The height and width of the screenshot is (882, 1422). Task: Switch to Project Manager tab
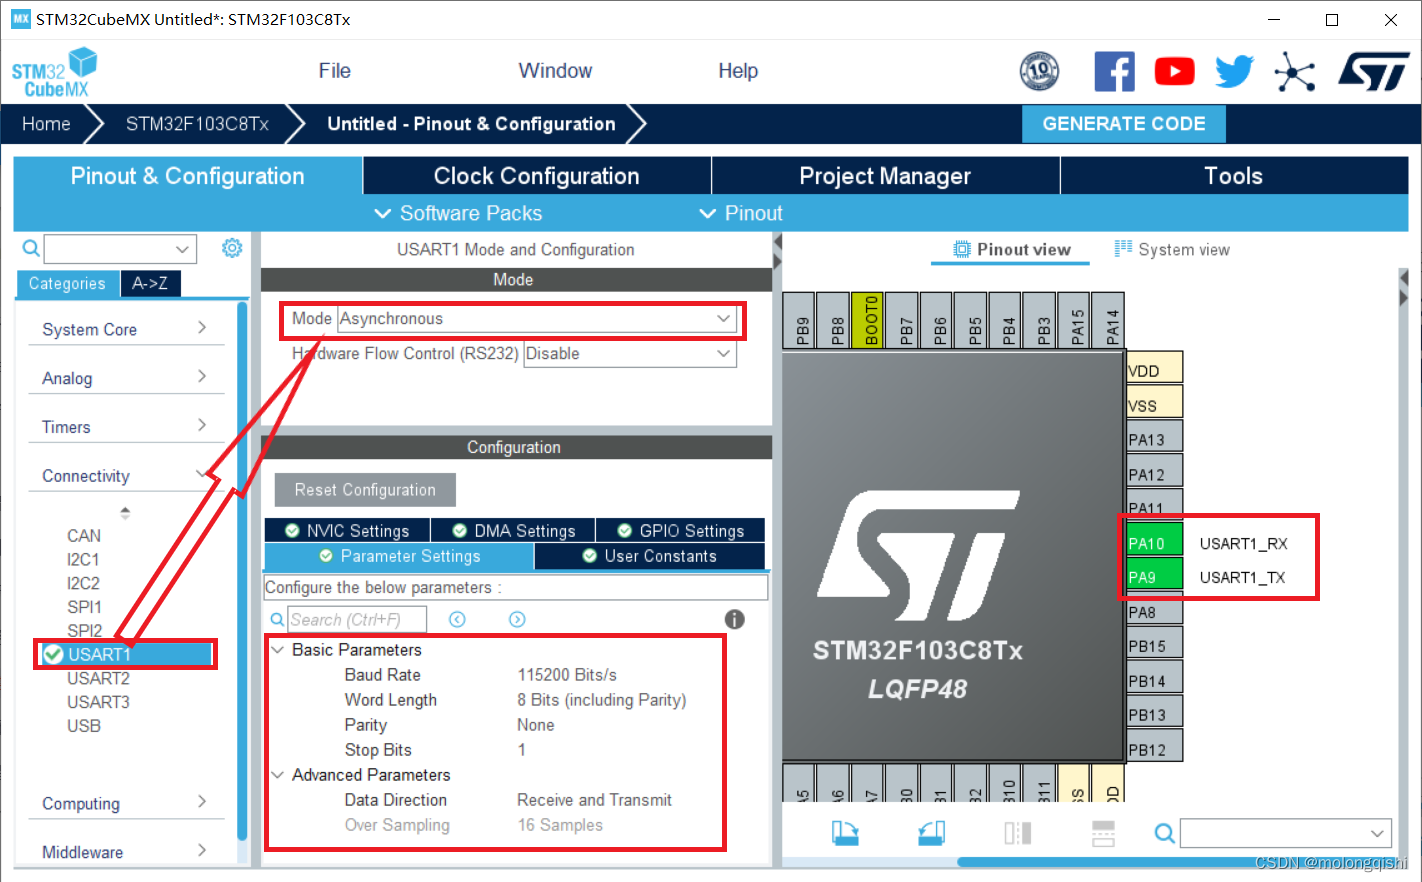tap(885, 176)
